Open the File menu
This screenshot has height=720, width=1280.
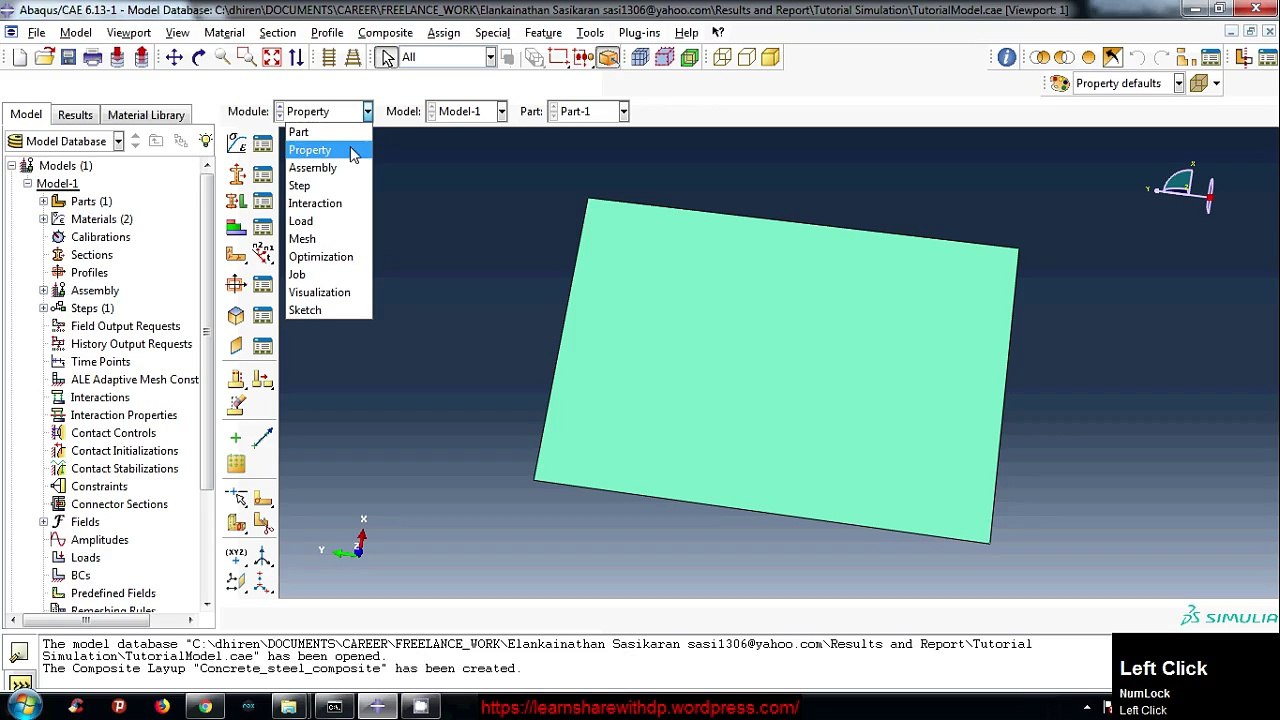(36, 32)
